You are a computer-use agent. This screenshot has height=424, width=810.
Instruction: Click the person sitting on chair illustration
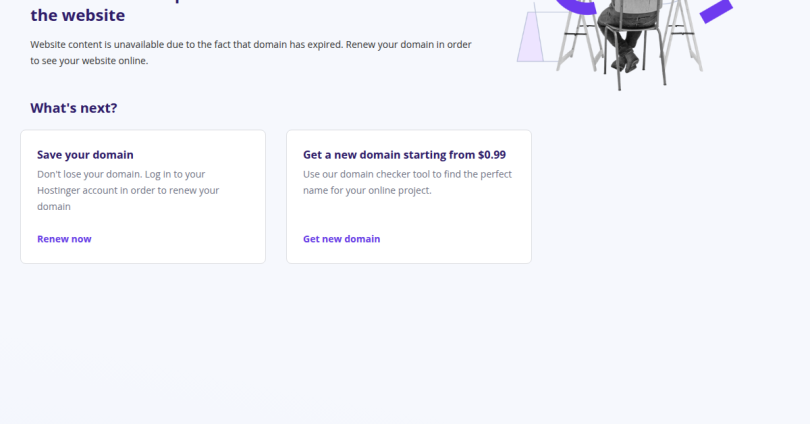(x=628, y=34)
